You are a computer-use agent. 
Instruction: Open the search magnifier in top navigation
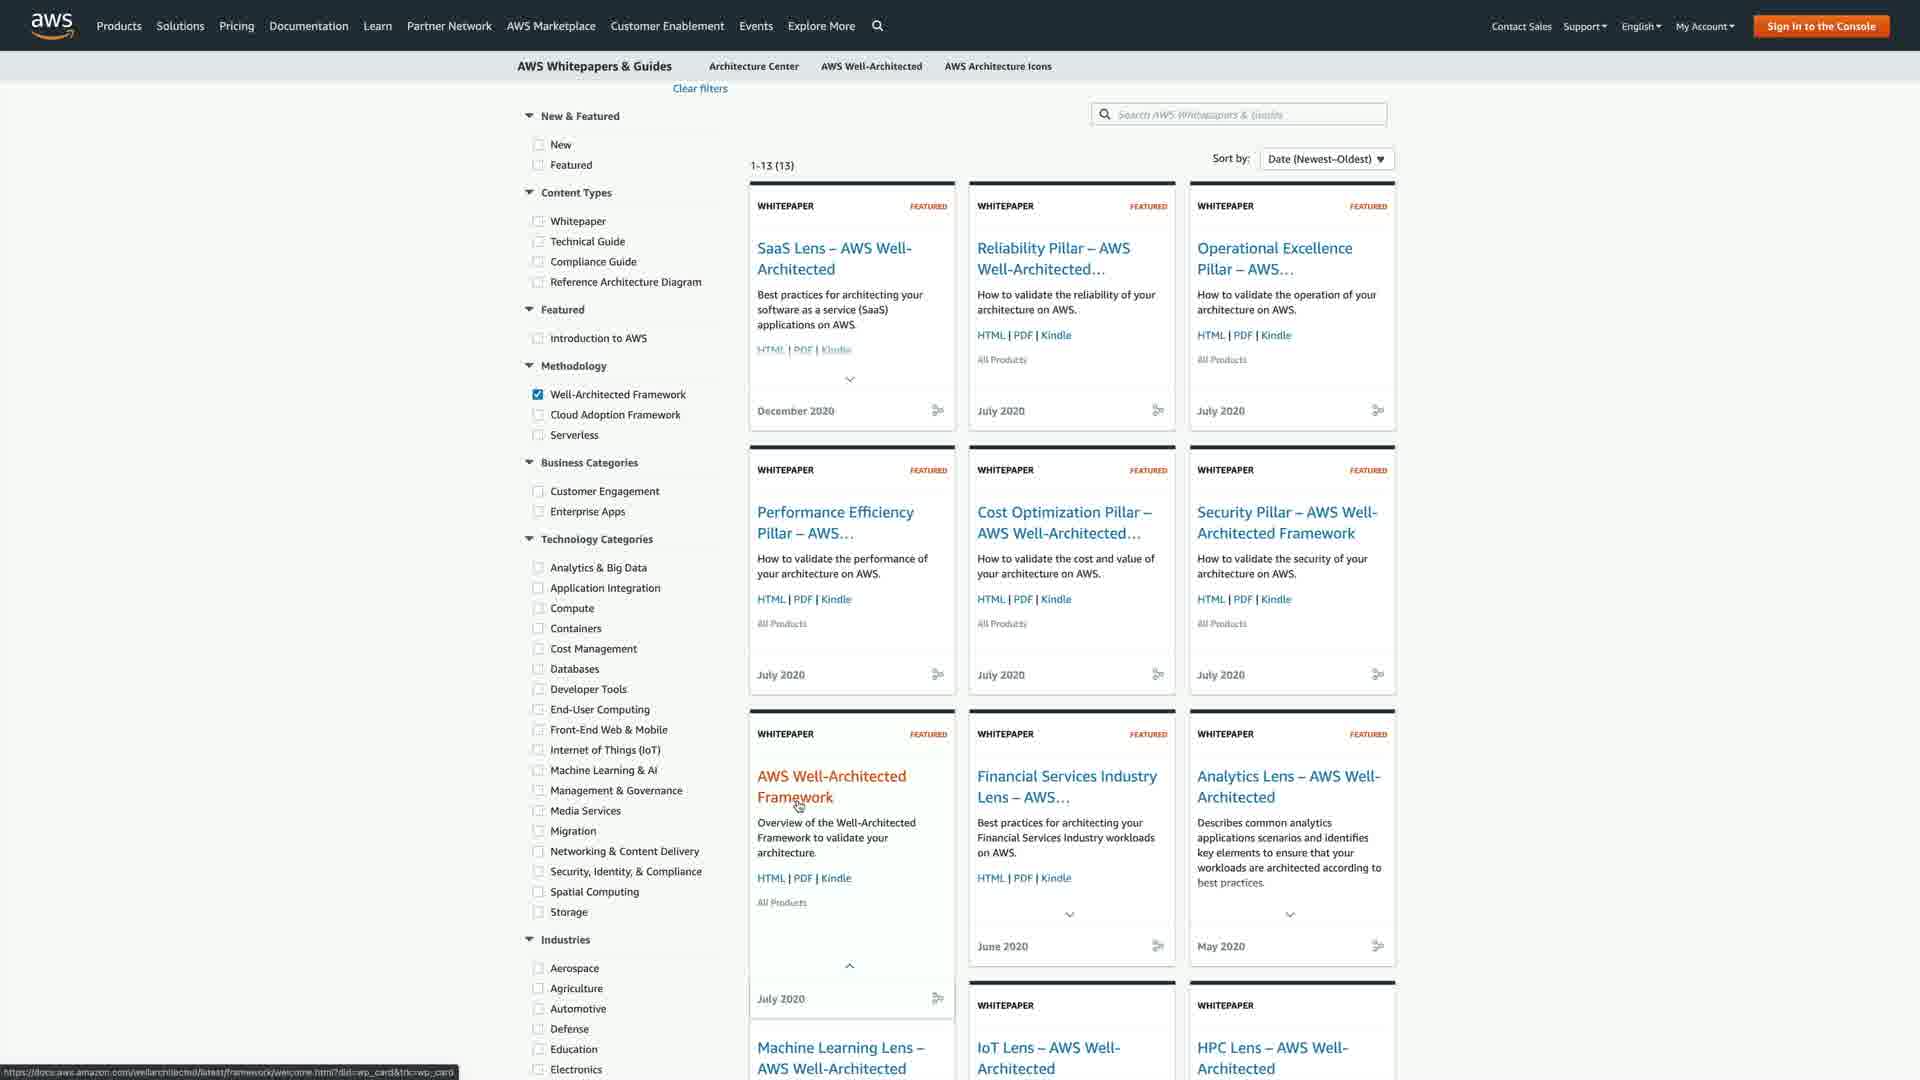point(877,26)
